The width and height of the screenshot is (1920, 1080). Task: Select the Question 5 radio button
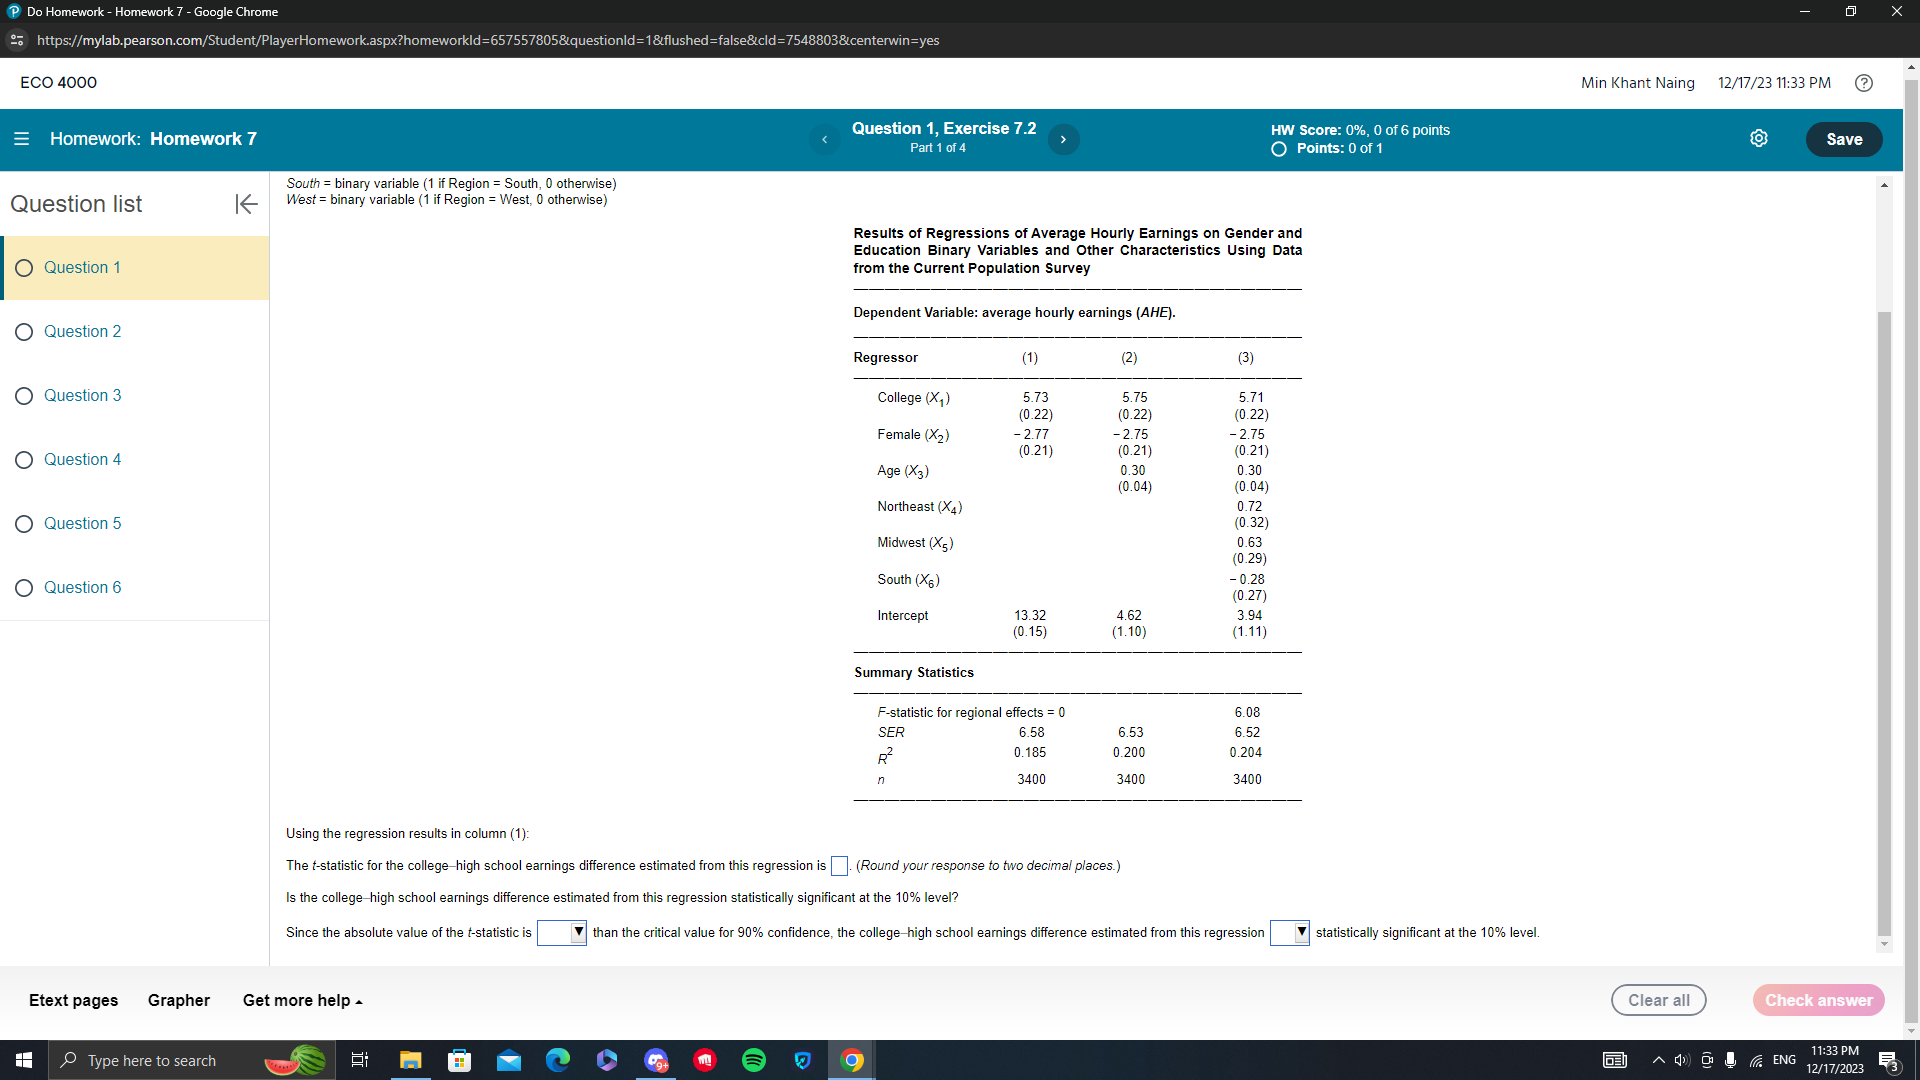click(x=24, y=523)
